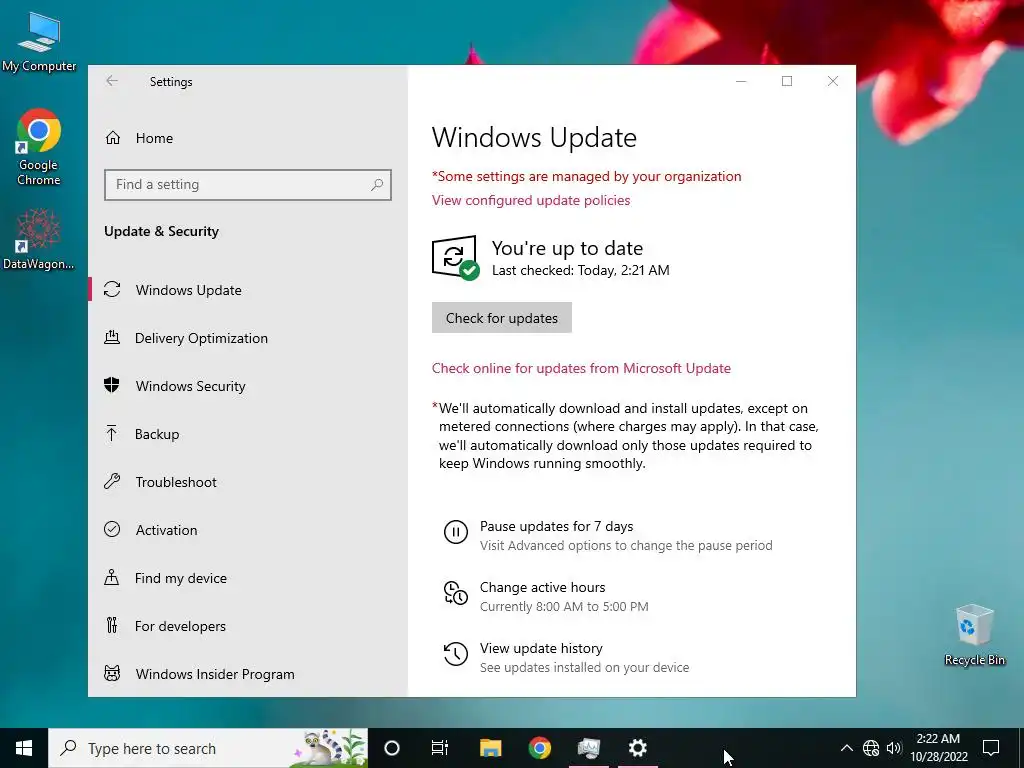
Task: Show hidden tray icons chevron
Action: [846, 748]
